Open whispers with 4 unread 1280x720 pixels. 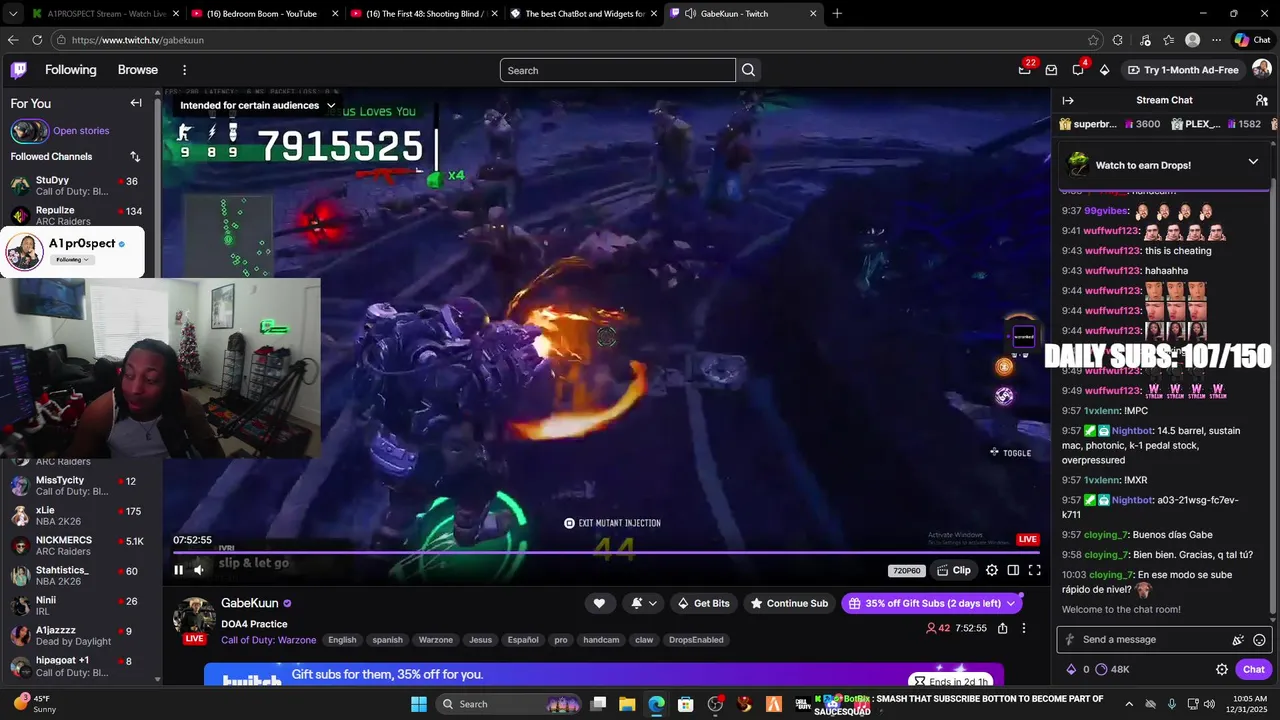1078,70
